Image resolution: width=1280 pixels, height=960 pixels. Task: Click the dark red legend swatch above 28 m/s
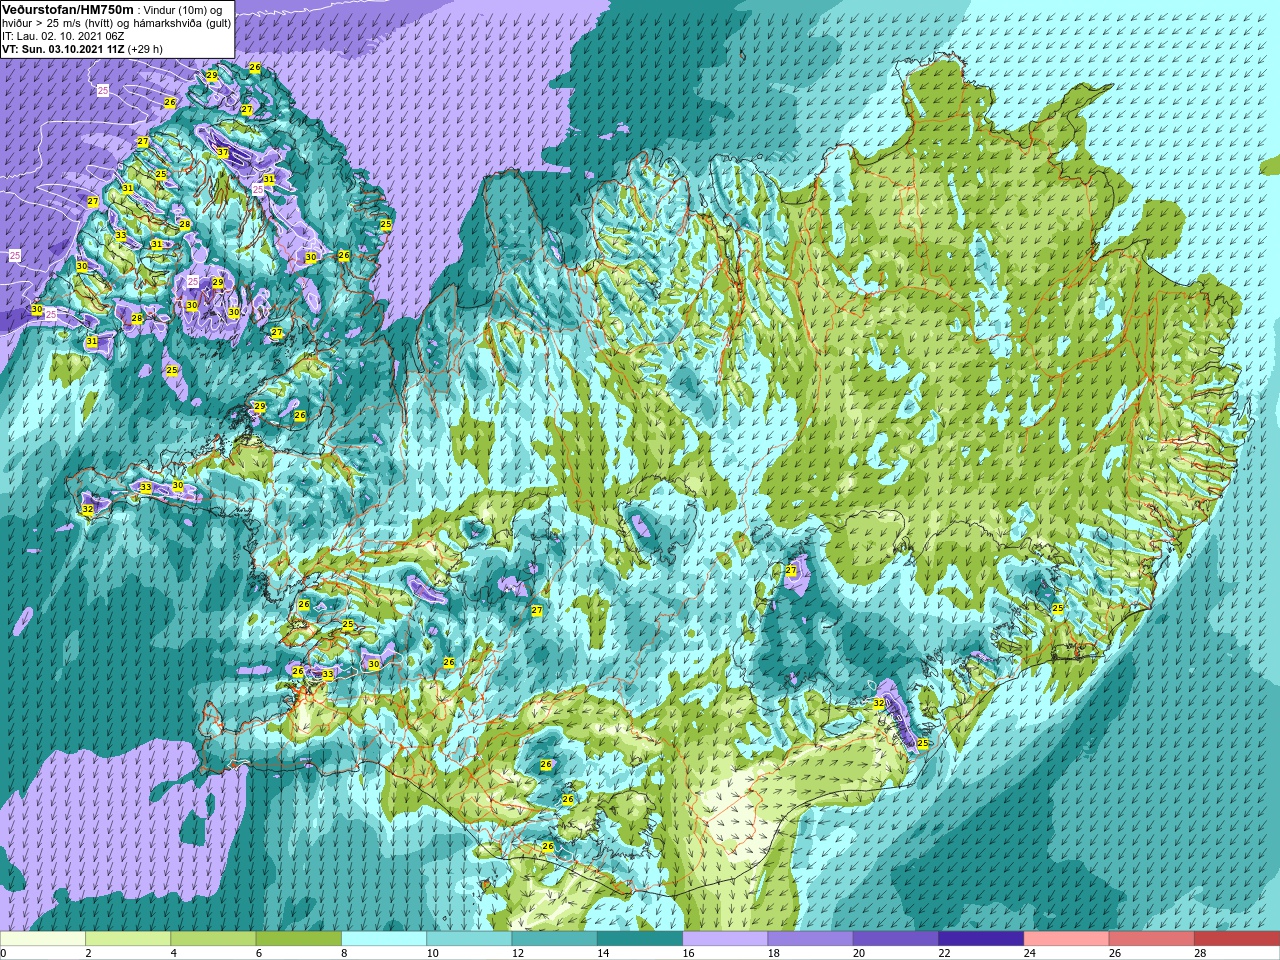point(1237,939)
